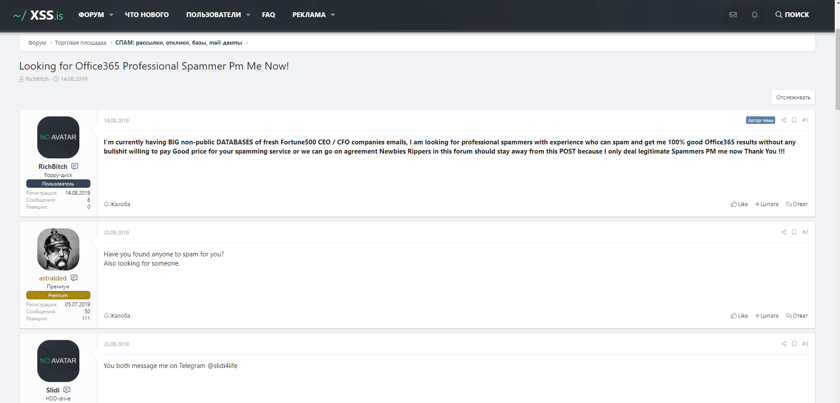840x403 pixels.
Task: Report astralded's post with Жалоба
Action: 117,316
